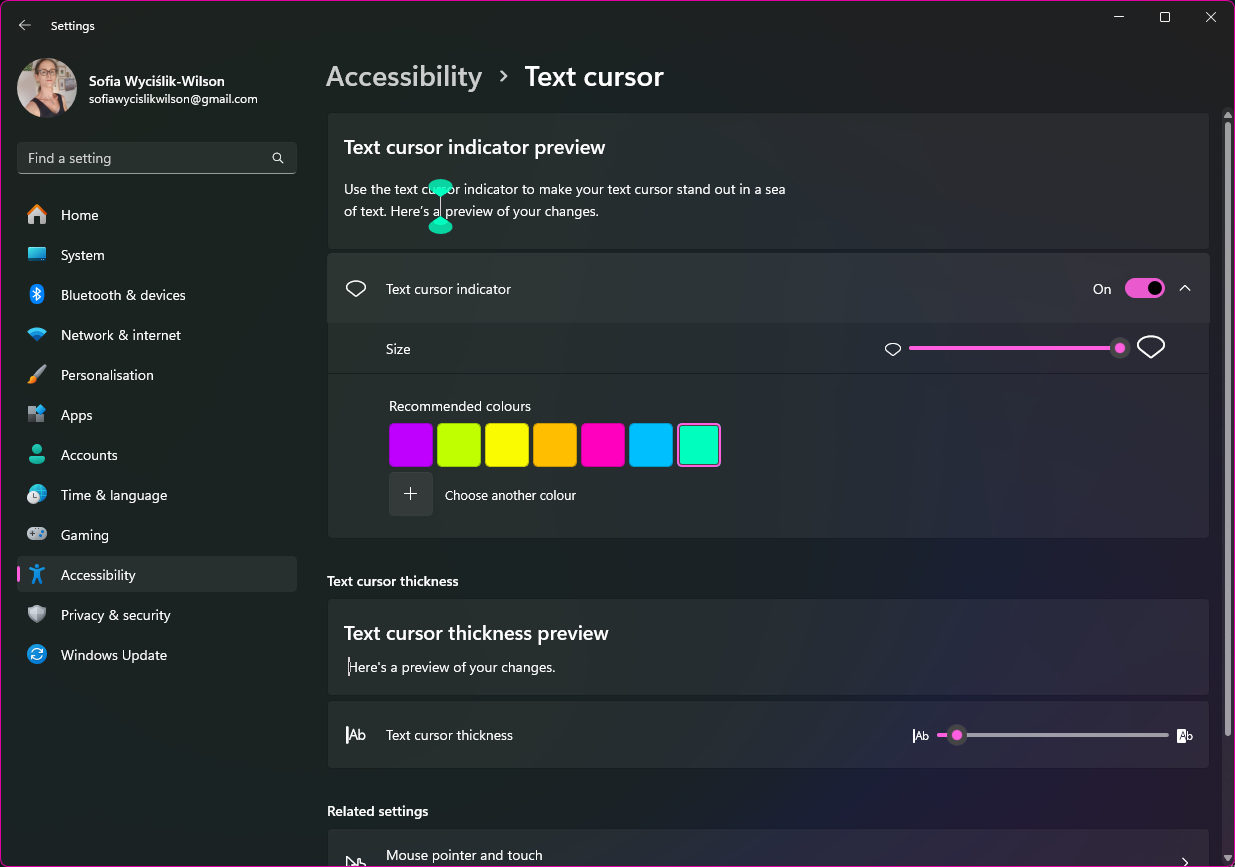Click the Accessibility figure icon

(37, 575)
